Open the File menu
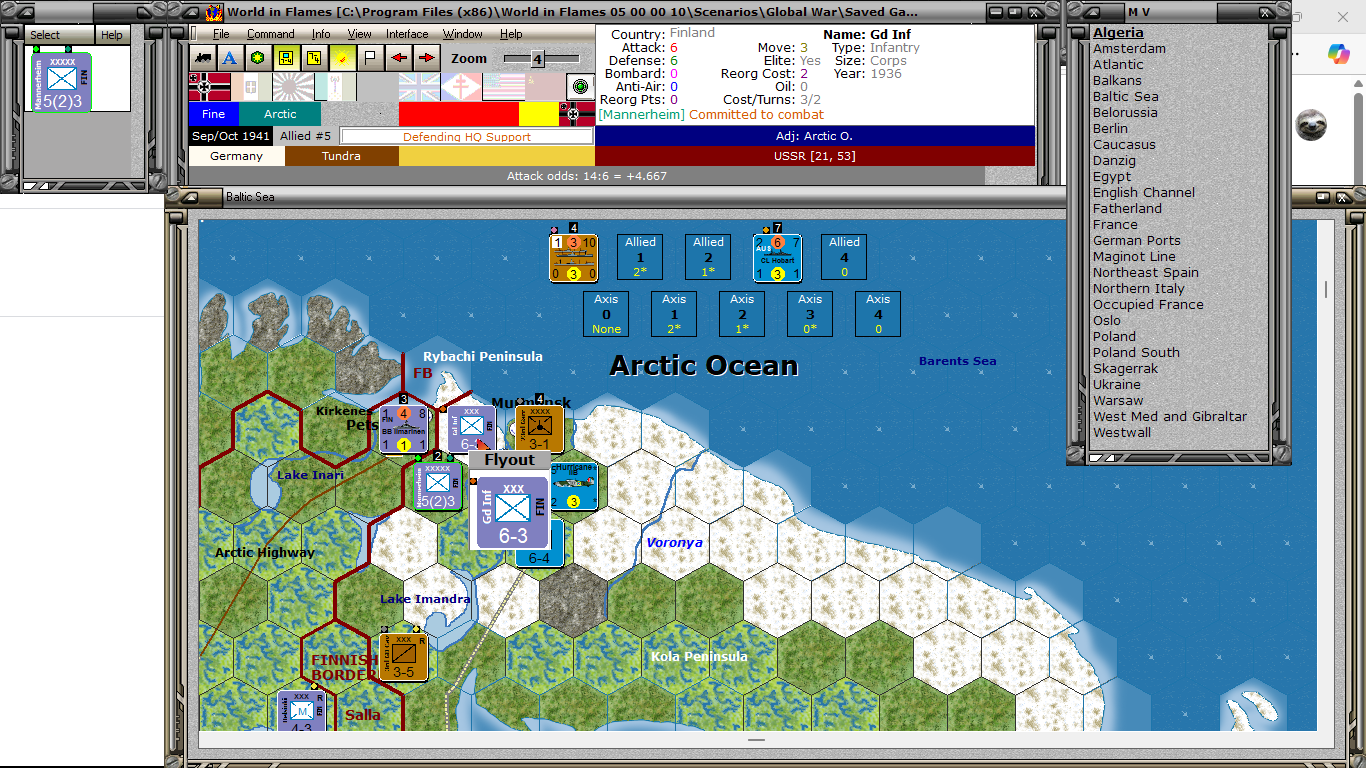This screenshot has width=1366, height=768. 221,34
